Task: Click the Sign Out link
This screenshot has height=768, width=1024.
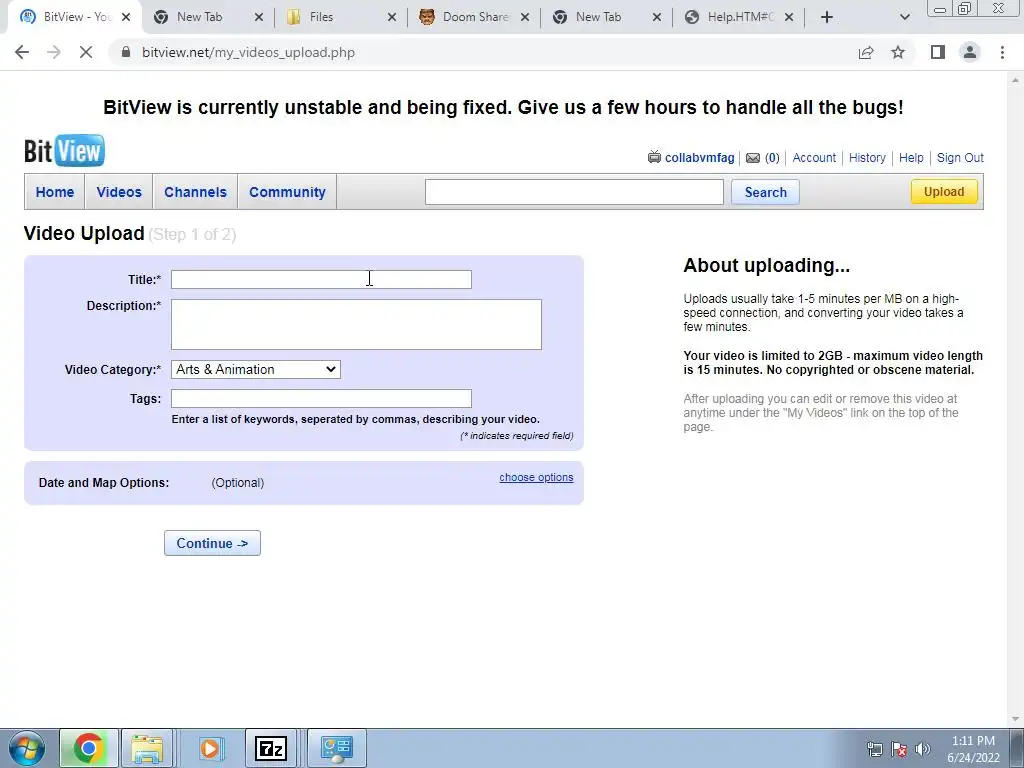Action: click(x=960, y=157)
